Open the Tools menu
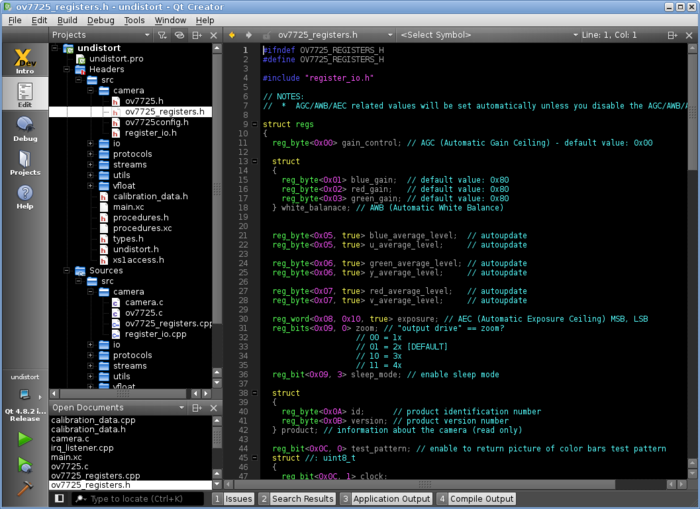The height and width of the screenshot is (509, 700). click(x=134, y=20)
